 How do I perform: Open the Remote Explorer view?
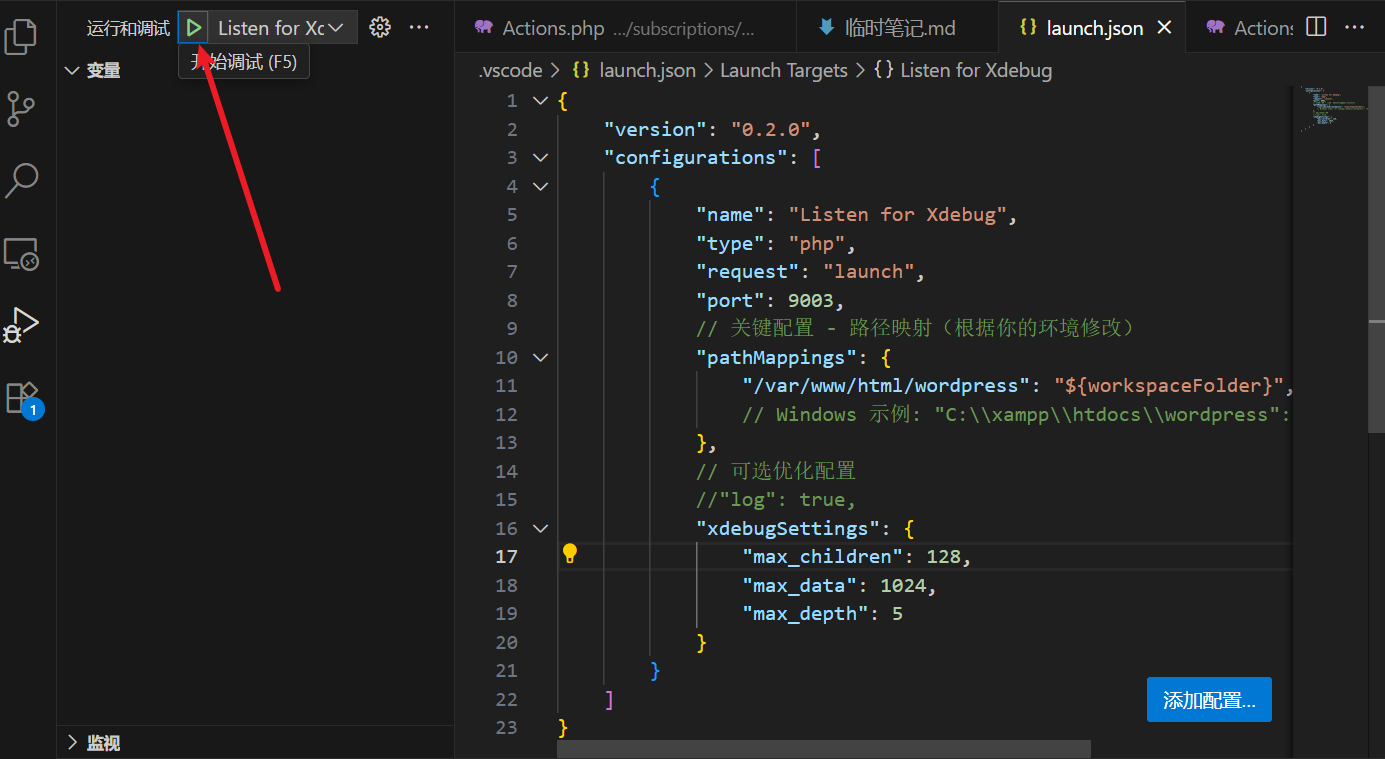21,253
